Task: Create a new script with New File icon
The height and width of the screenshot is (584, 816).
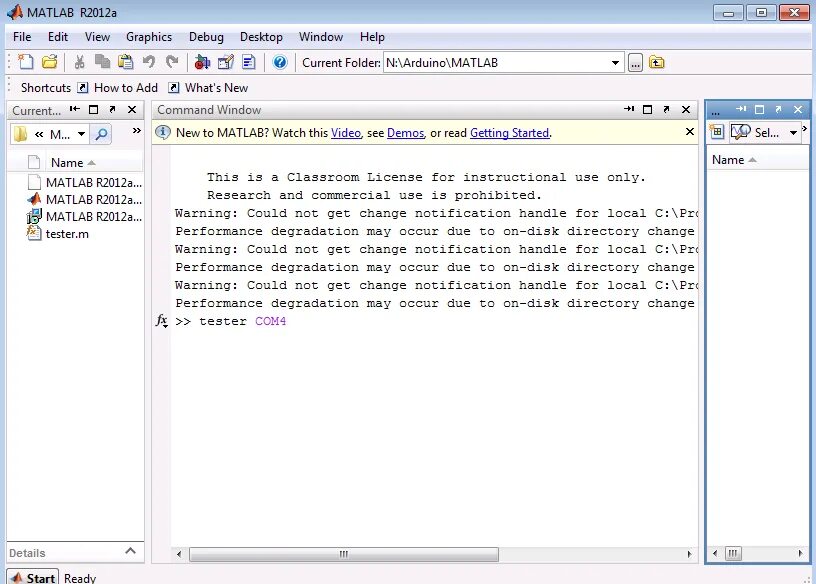Action: pyautogui.click(x=26, y=62)
